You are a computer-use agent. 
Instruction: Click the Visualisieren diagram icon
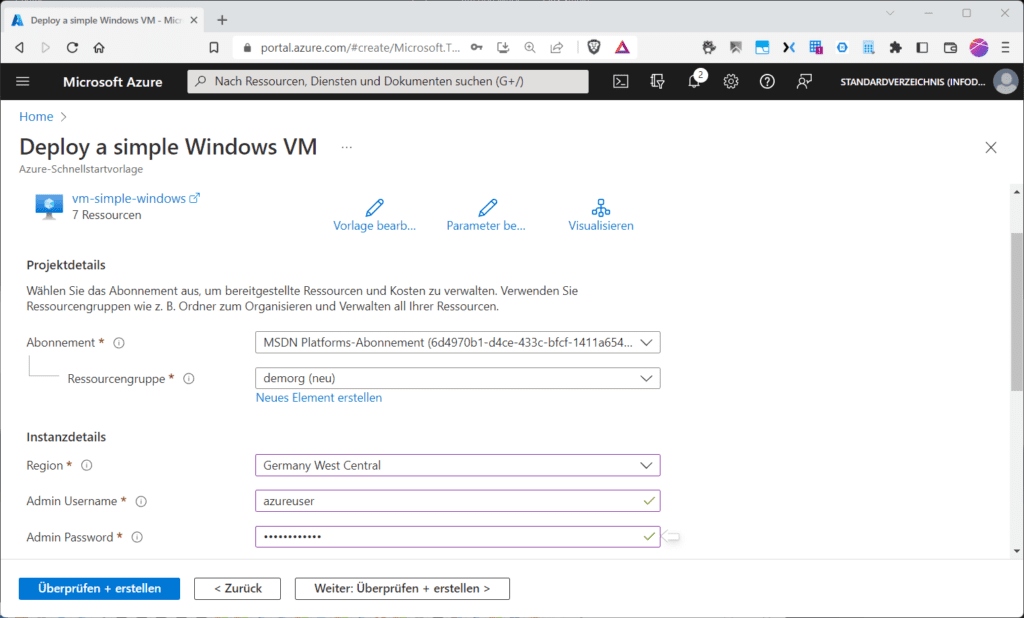pos(601,208)
